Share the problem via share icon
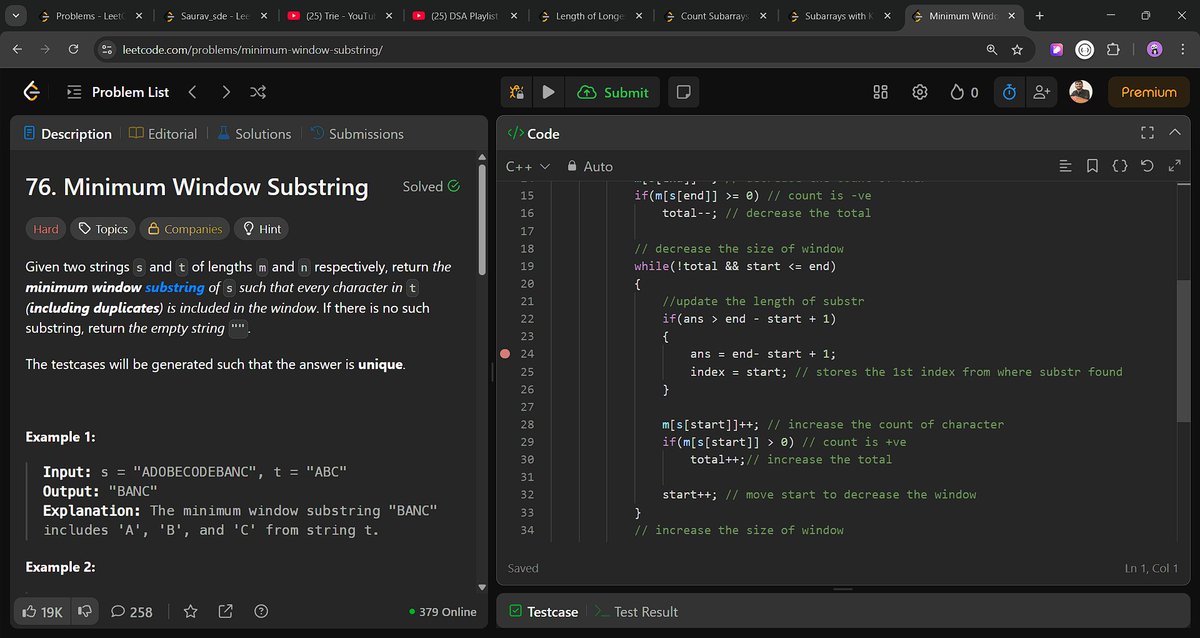 click(x=226, y=611)
